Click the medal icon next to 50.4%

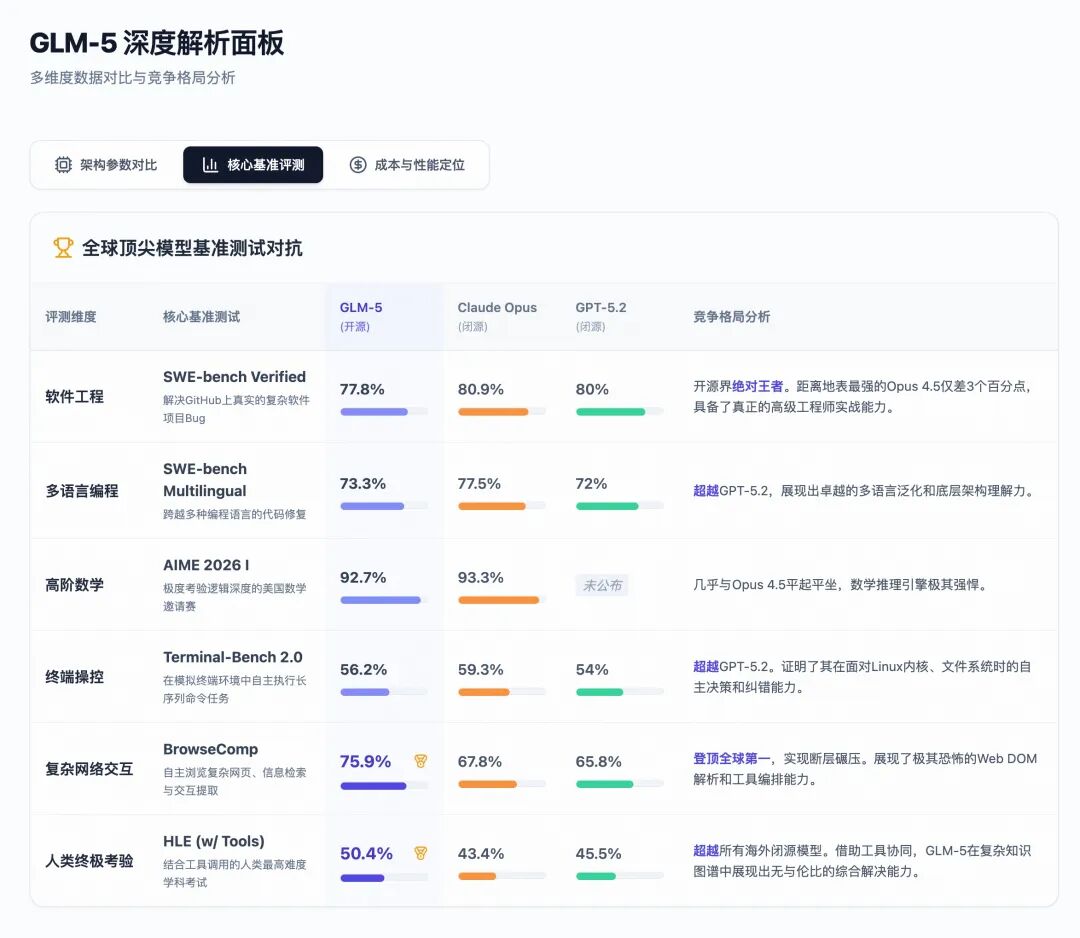click(x=421, y=853)
